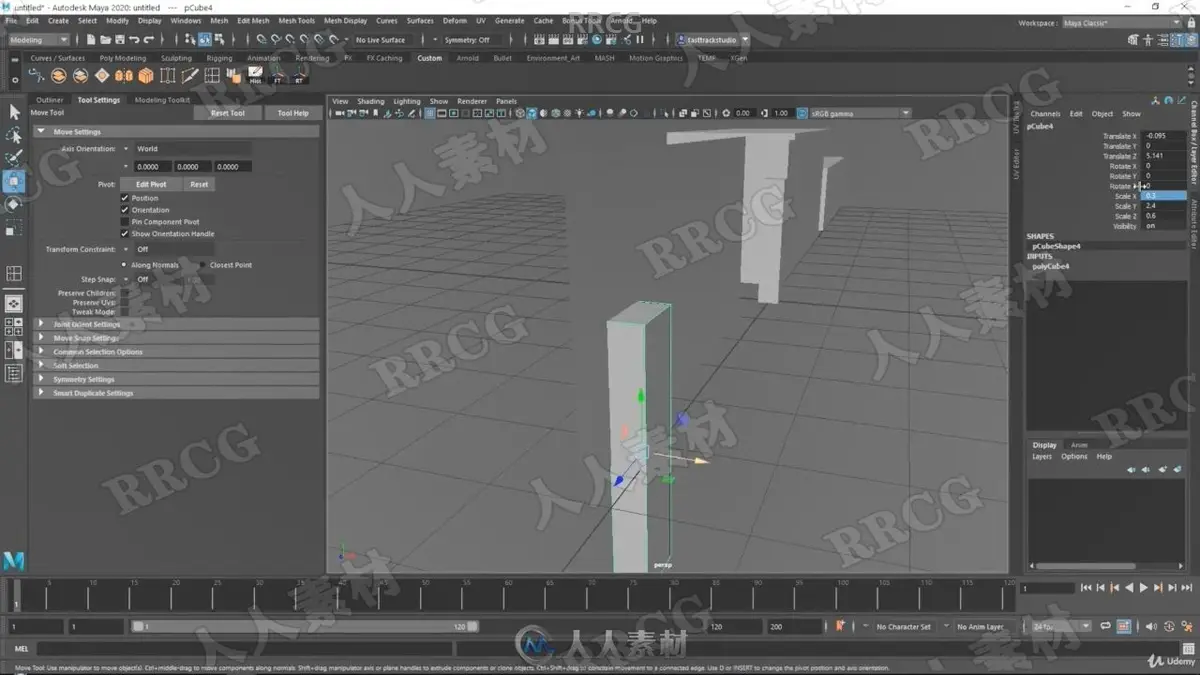Click the Redo arrow icon
Viewport: 1200px width, 675px height.
tap(148, 40)
